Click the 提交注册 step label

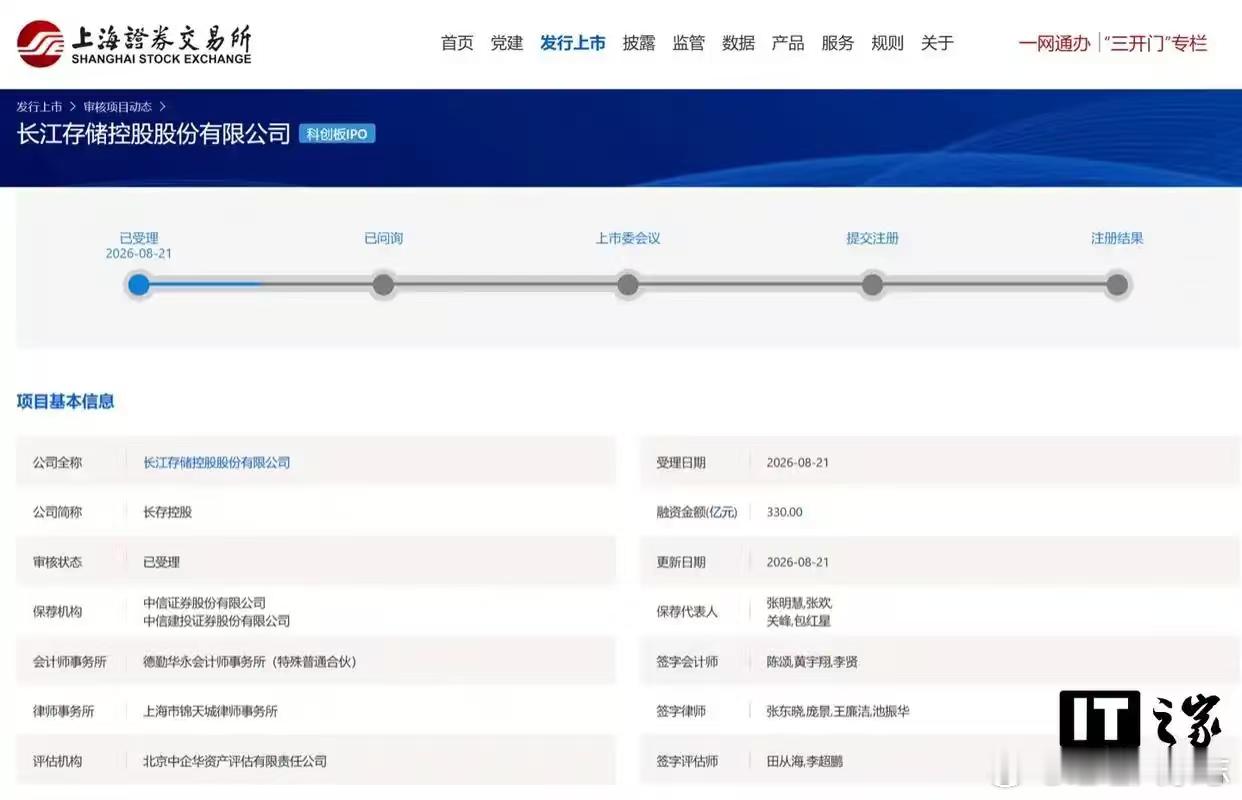873,238
